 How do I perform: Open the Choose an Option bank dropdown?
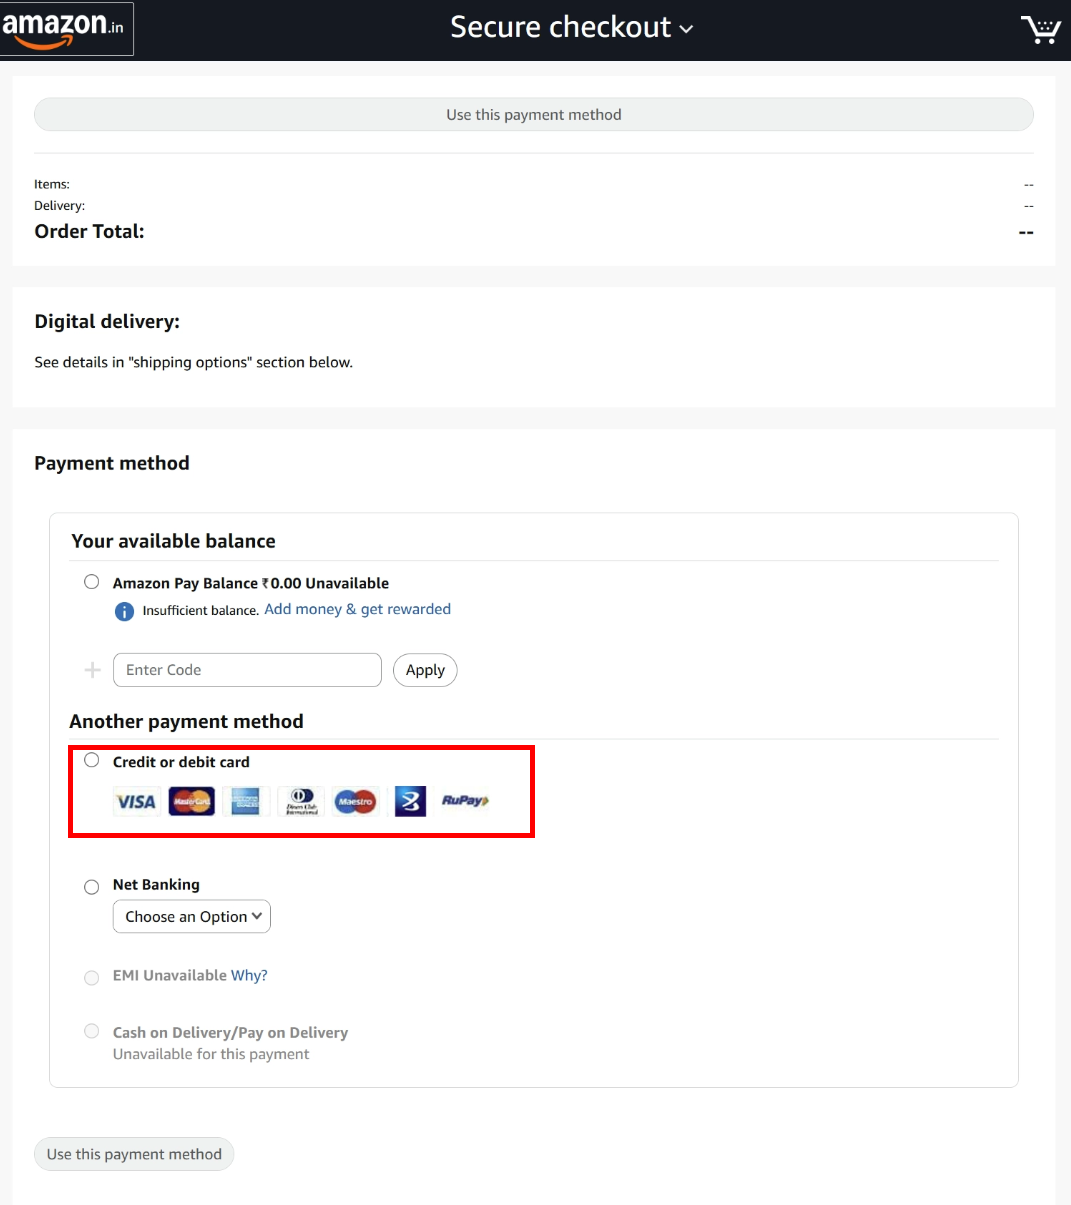(x=192, y=917)
